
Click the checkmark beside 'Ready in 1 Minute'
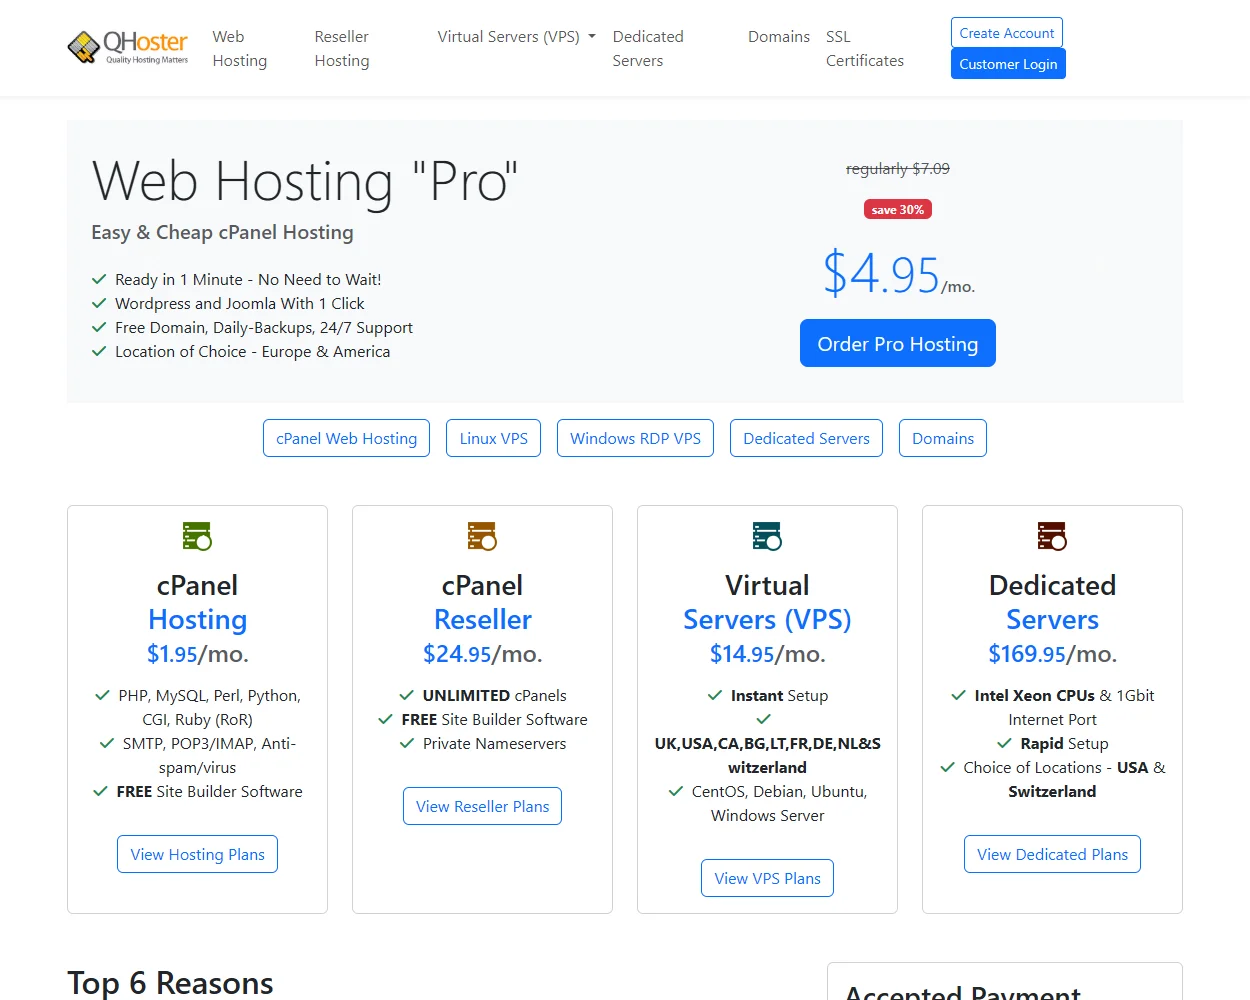click(99, 279)
